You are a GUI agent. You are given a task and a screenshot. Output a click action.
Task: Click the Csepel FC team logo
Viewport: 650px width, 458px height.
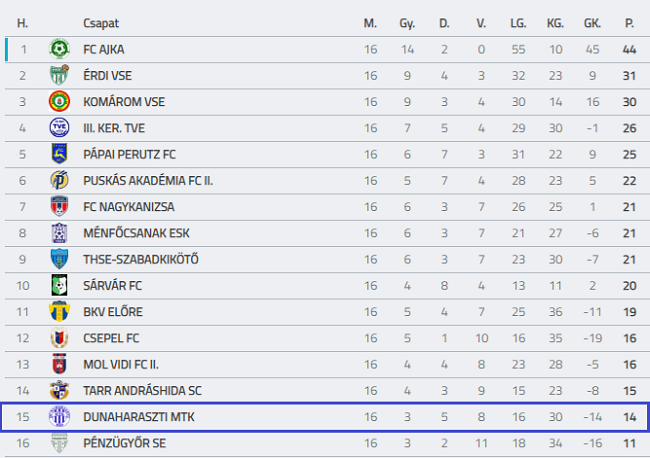tap(59, 337)
